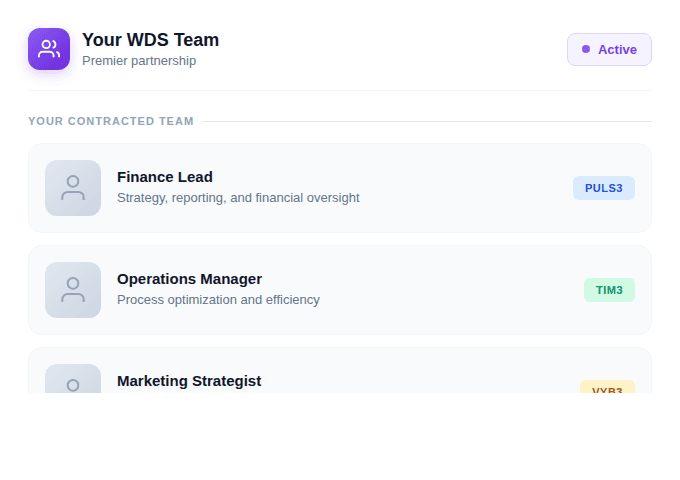Select the green TIM3 tag
The width and height of the screenshot is (680, 480).
click(x=609, y=290)
